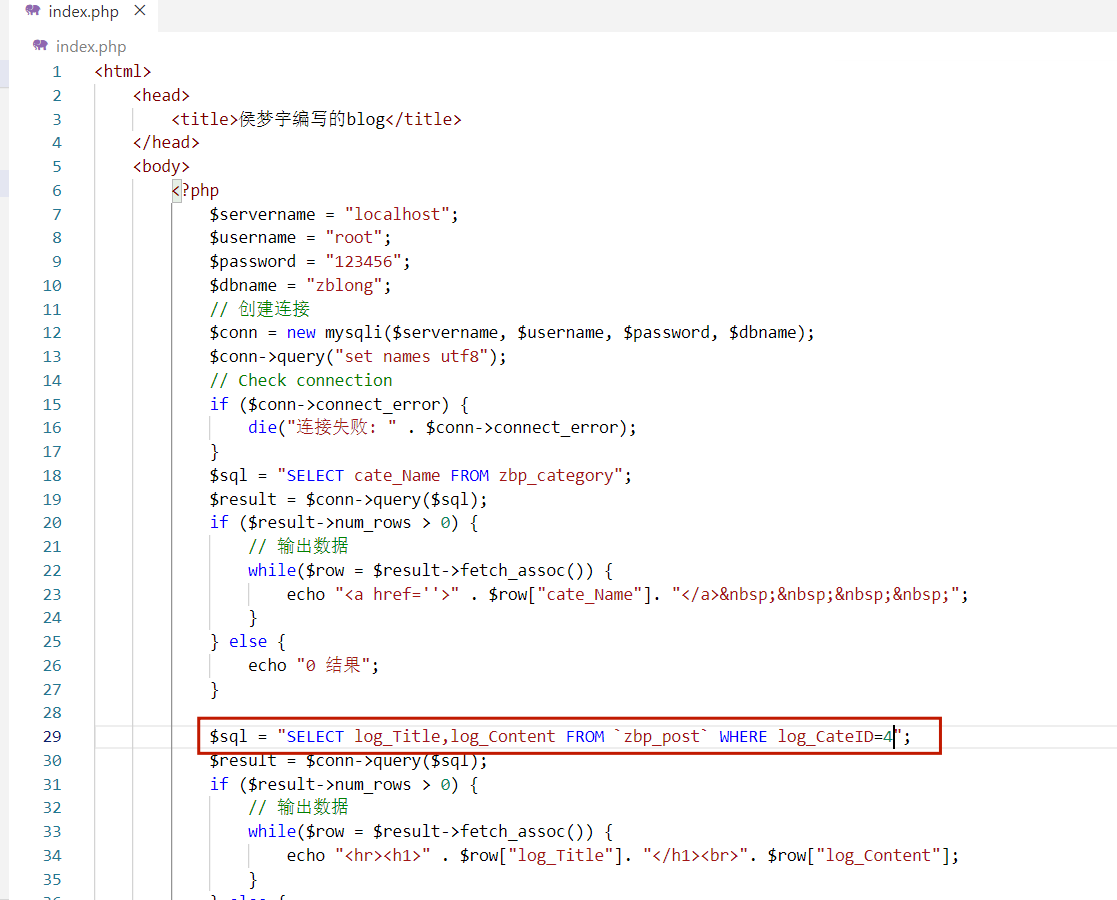The height and width of the screenshot is (900, 1117).
Task: Click `zbp_post` table name on line 29
Action: tap(662, 737)
